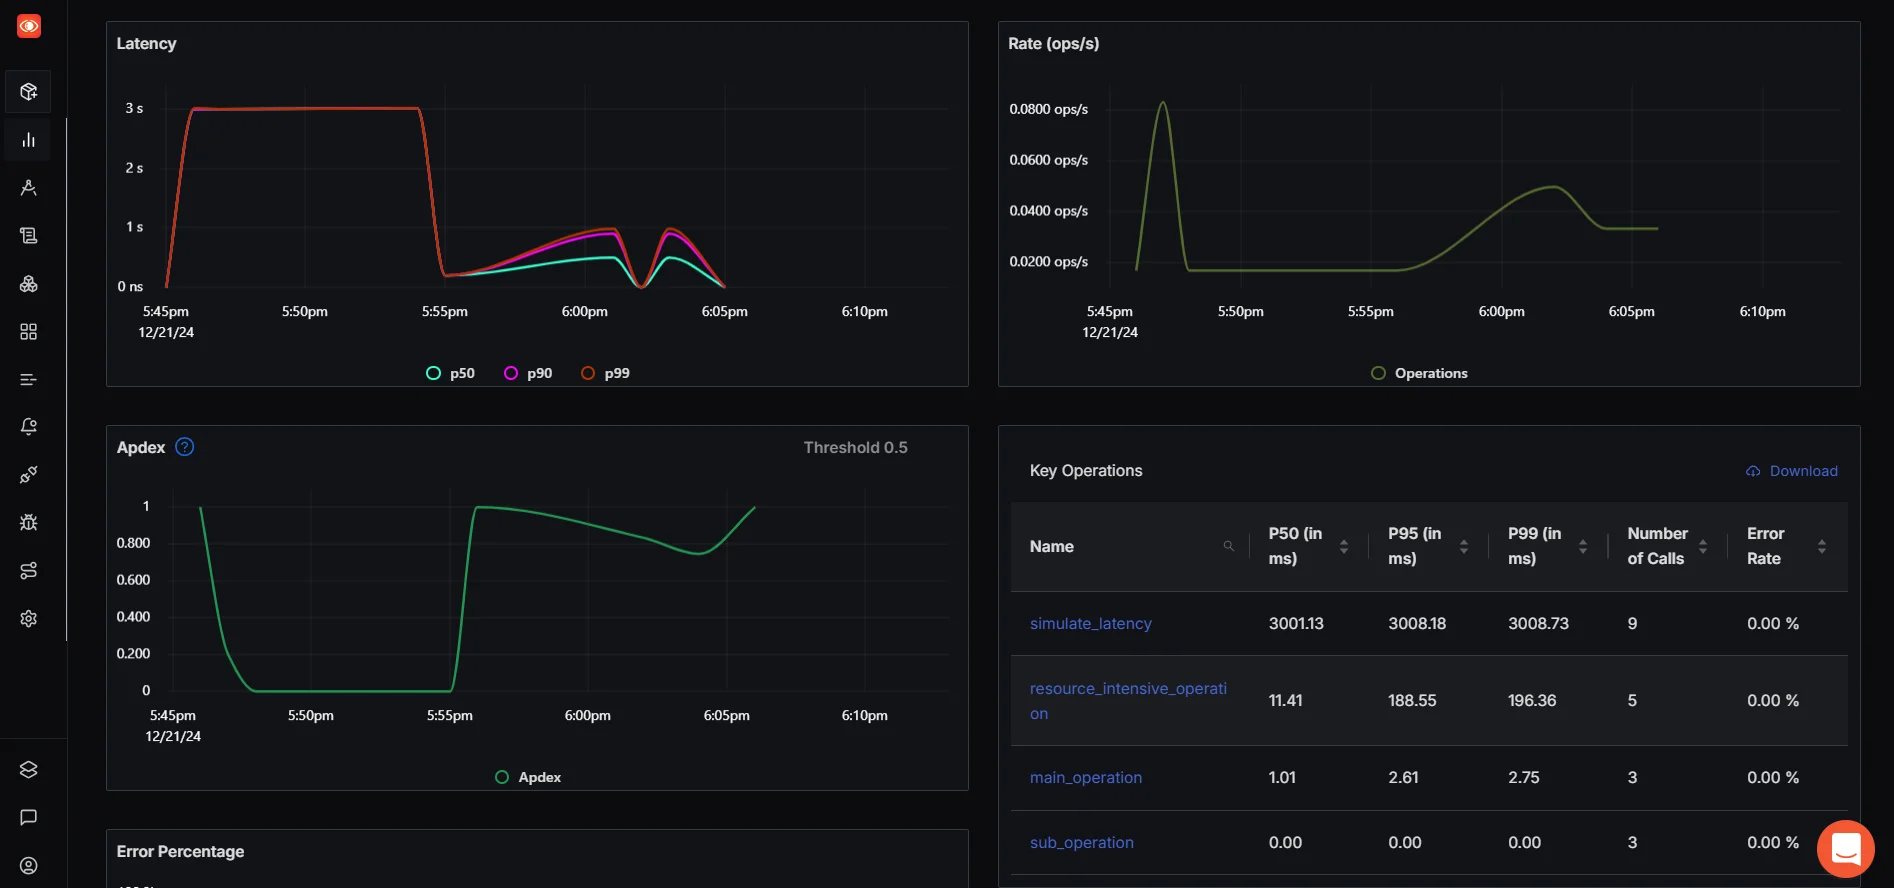Open Integrations plug icon in sidebar
This screenshot has height=888, width=1894.
[x=29, y=475]
